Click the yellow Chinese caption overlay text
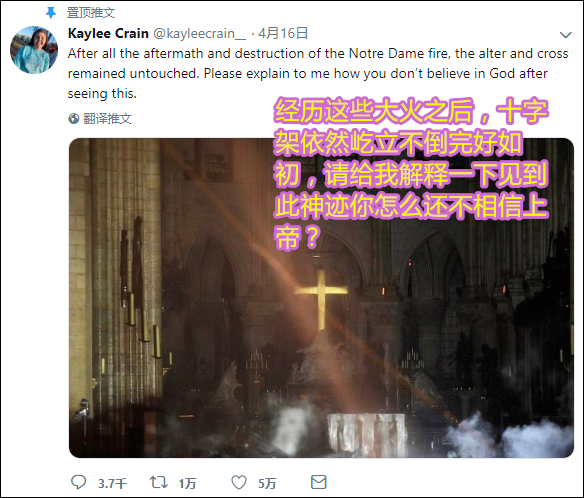 click(411, 174)
